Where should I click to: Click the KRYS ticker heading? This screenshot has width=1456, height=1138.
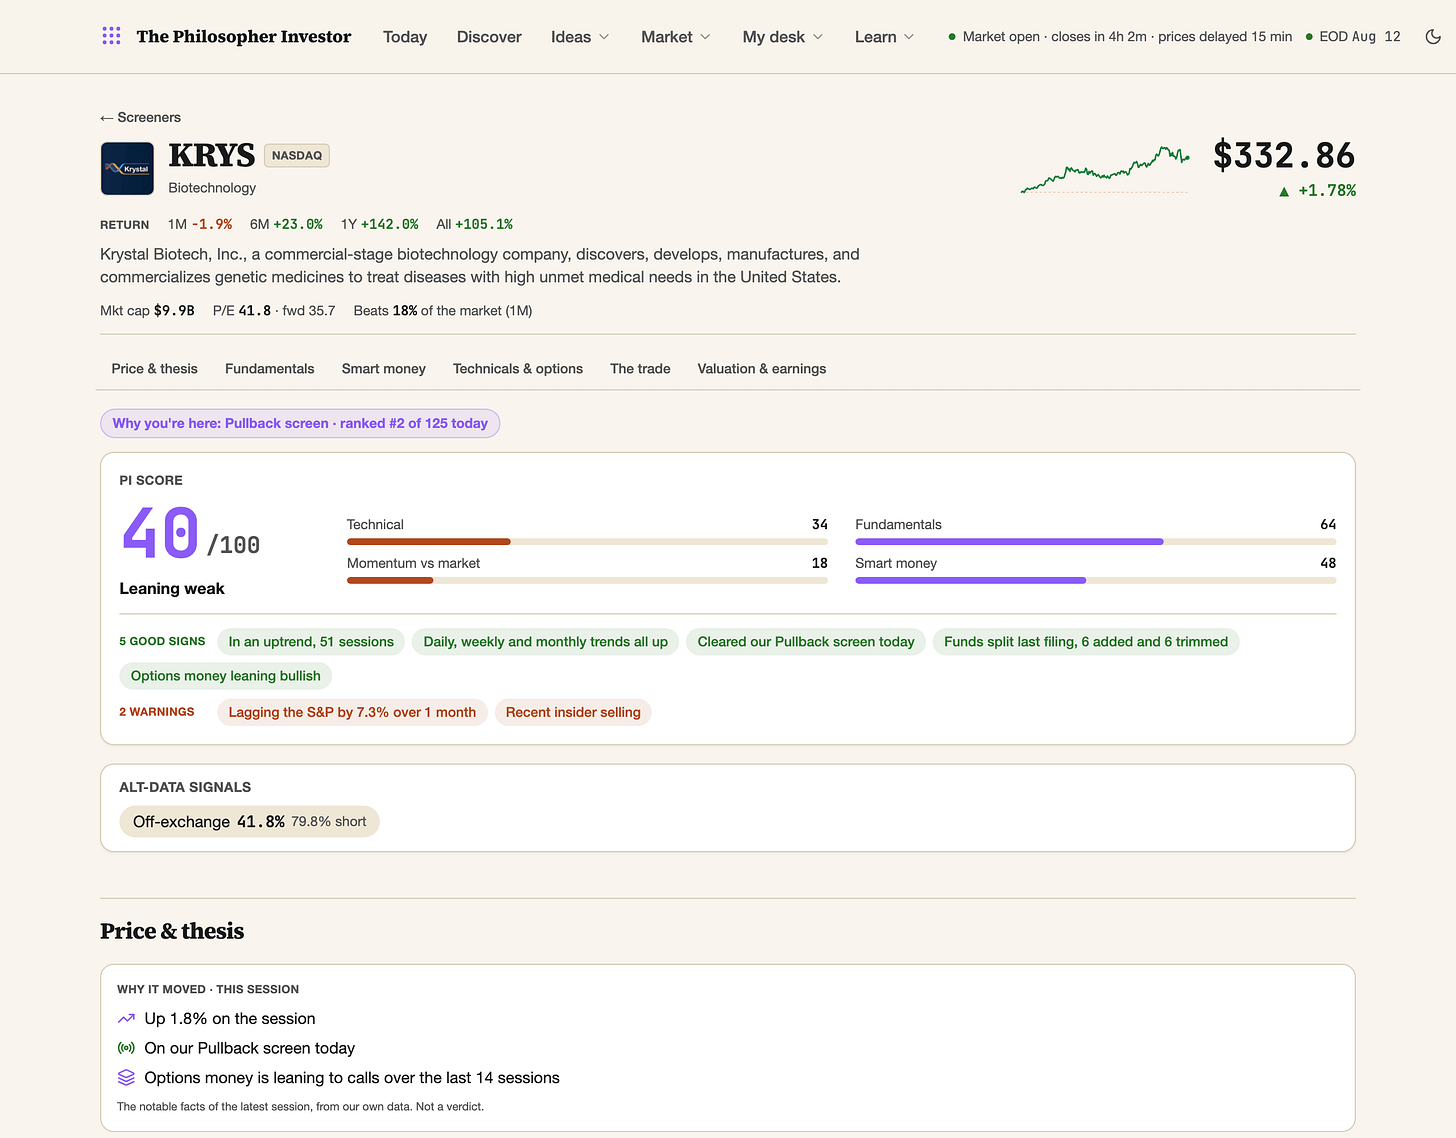click(x=212, y=155)
